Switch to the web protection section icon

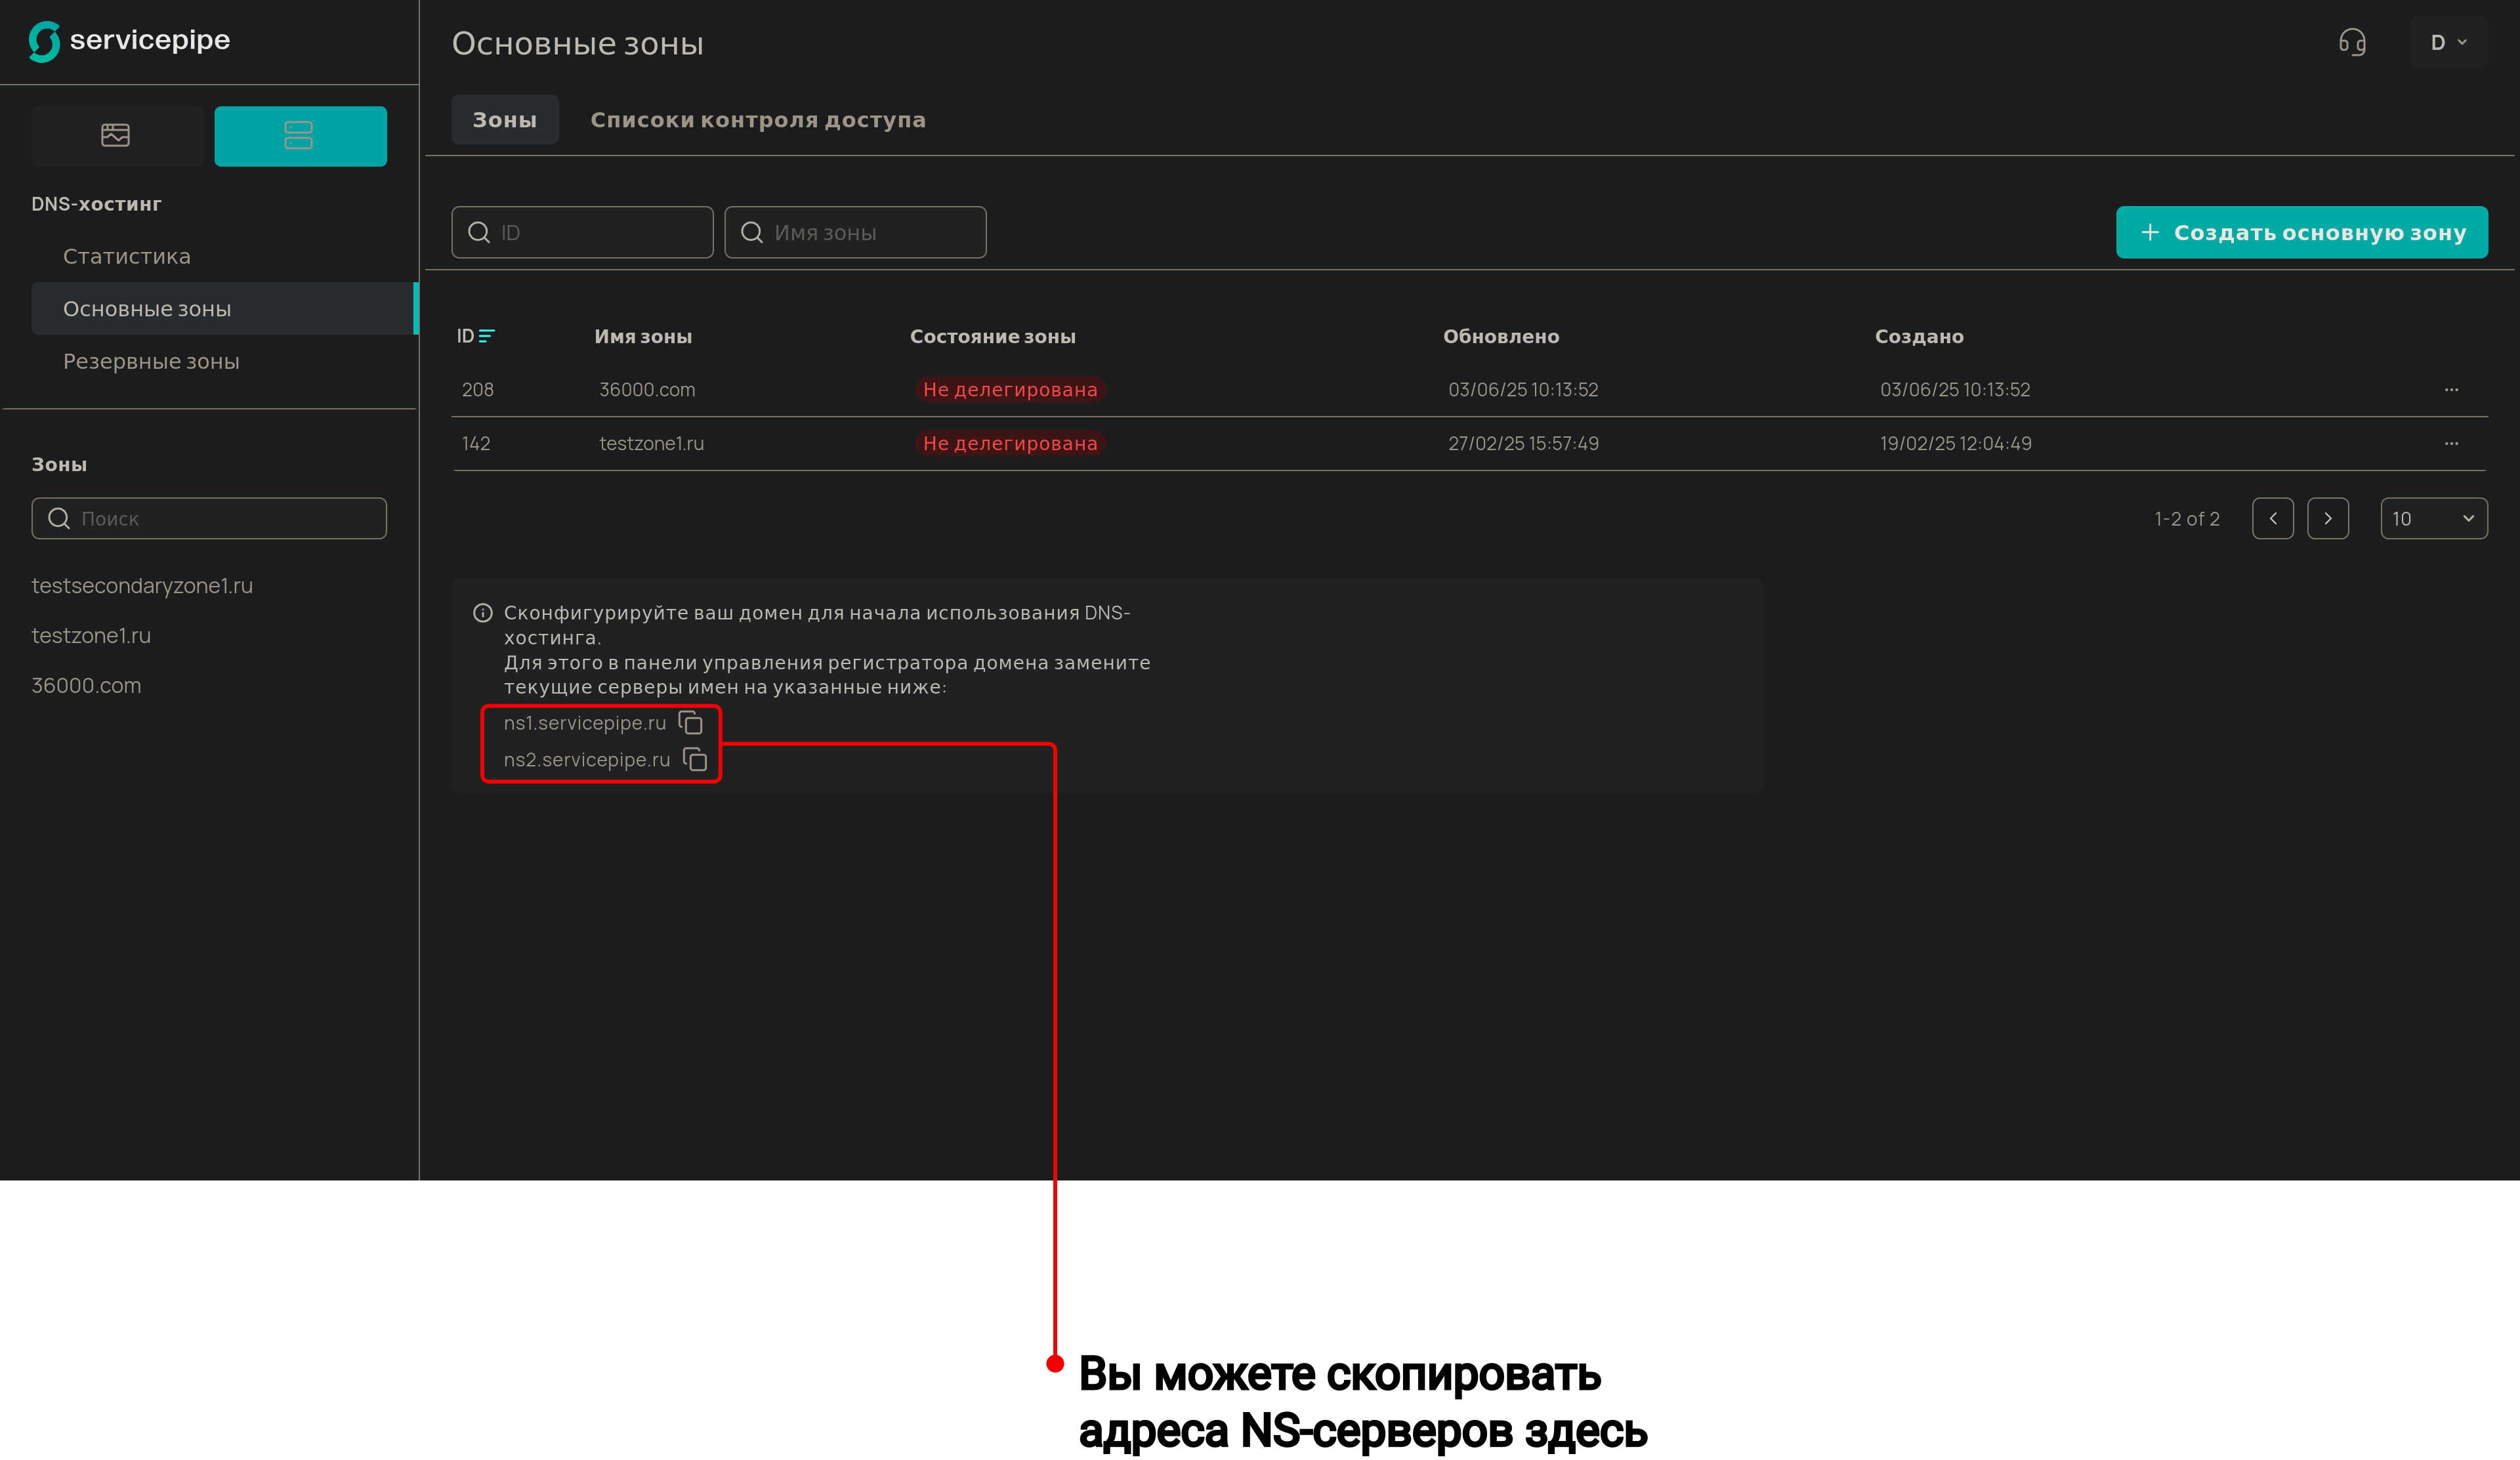(116, 135)
